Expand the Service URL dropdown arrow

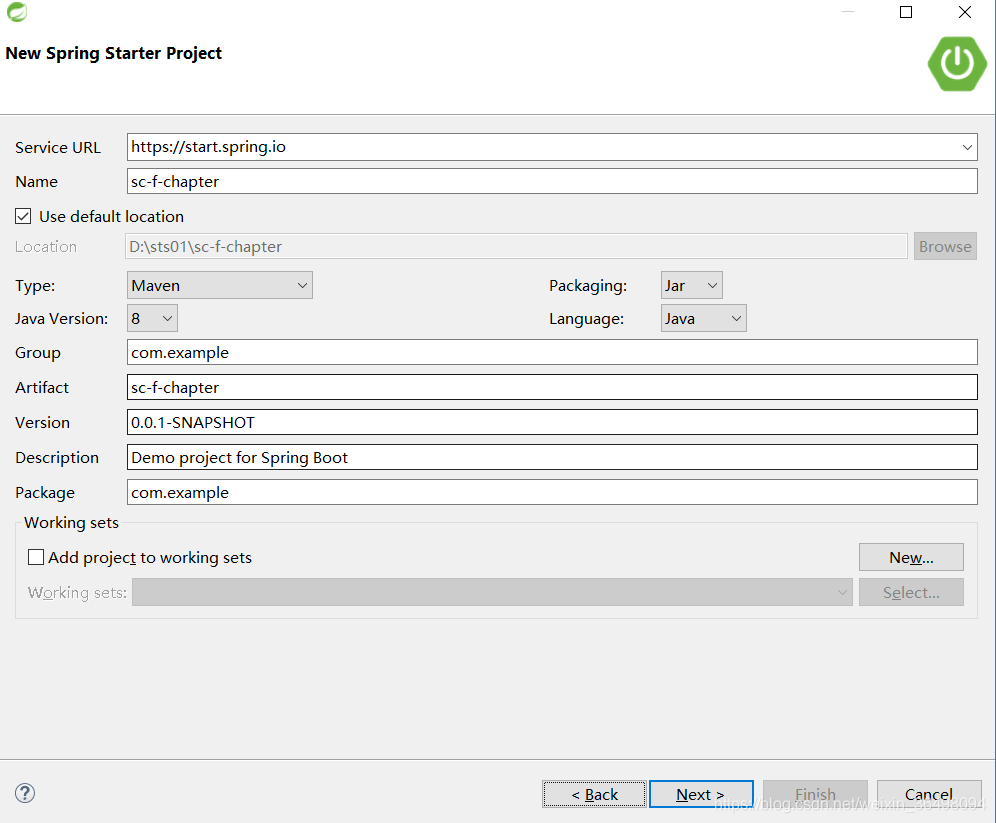pos(967,147)
